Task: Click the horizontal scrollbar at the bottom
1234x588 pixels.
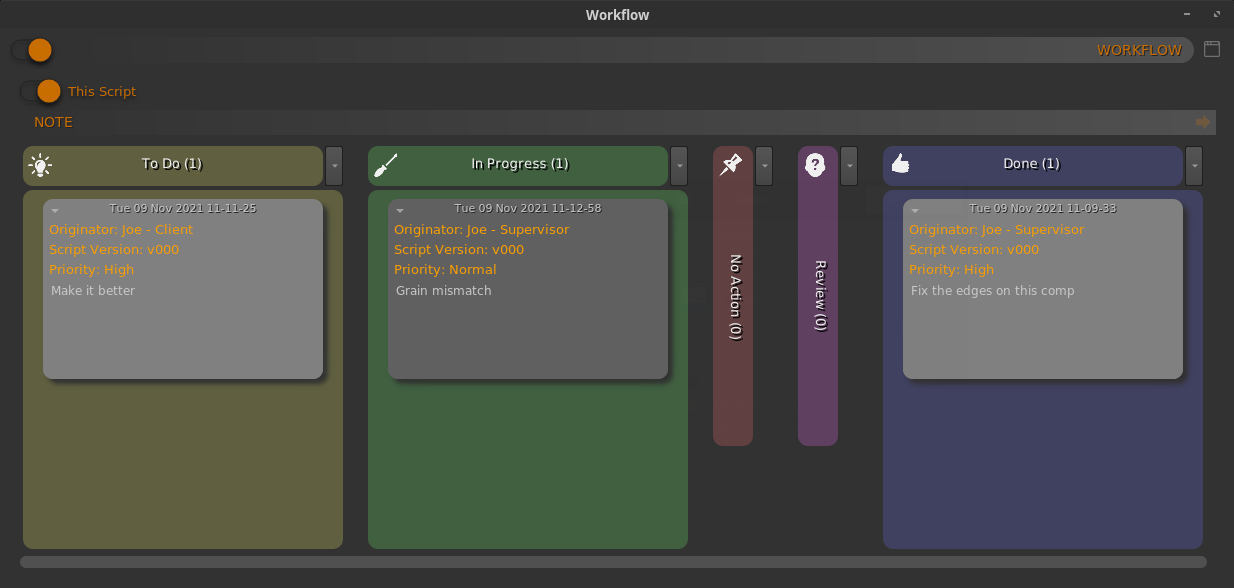Action: click(612, 562)
